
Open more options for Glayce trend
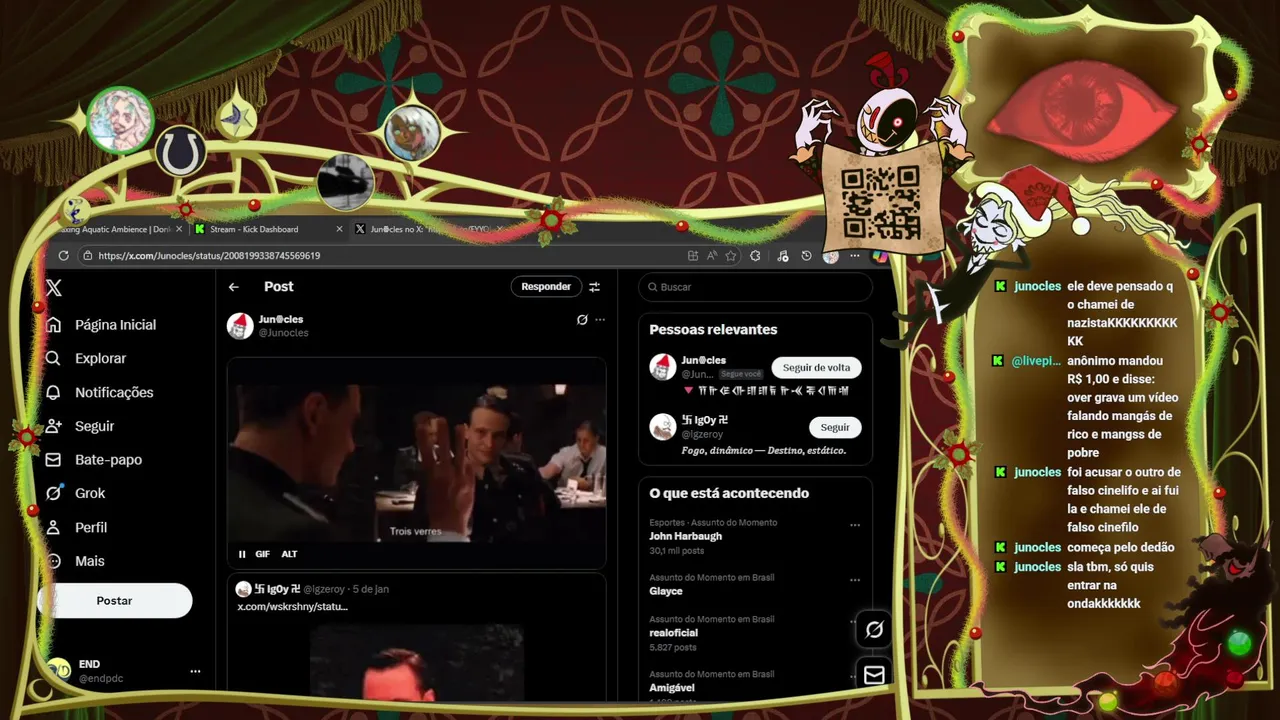click(x=855, y=580)
